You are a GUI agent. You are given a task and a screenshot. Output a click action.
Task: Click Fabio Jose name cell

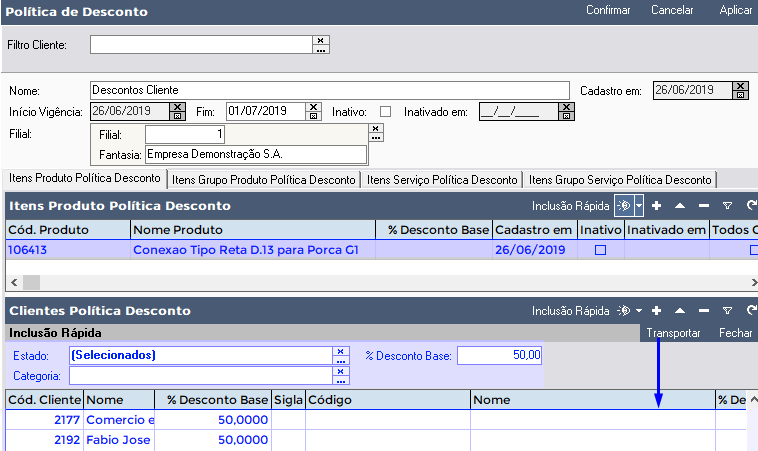pos(119,440)
